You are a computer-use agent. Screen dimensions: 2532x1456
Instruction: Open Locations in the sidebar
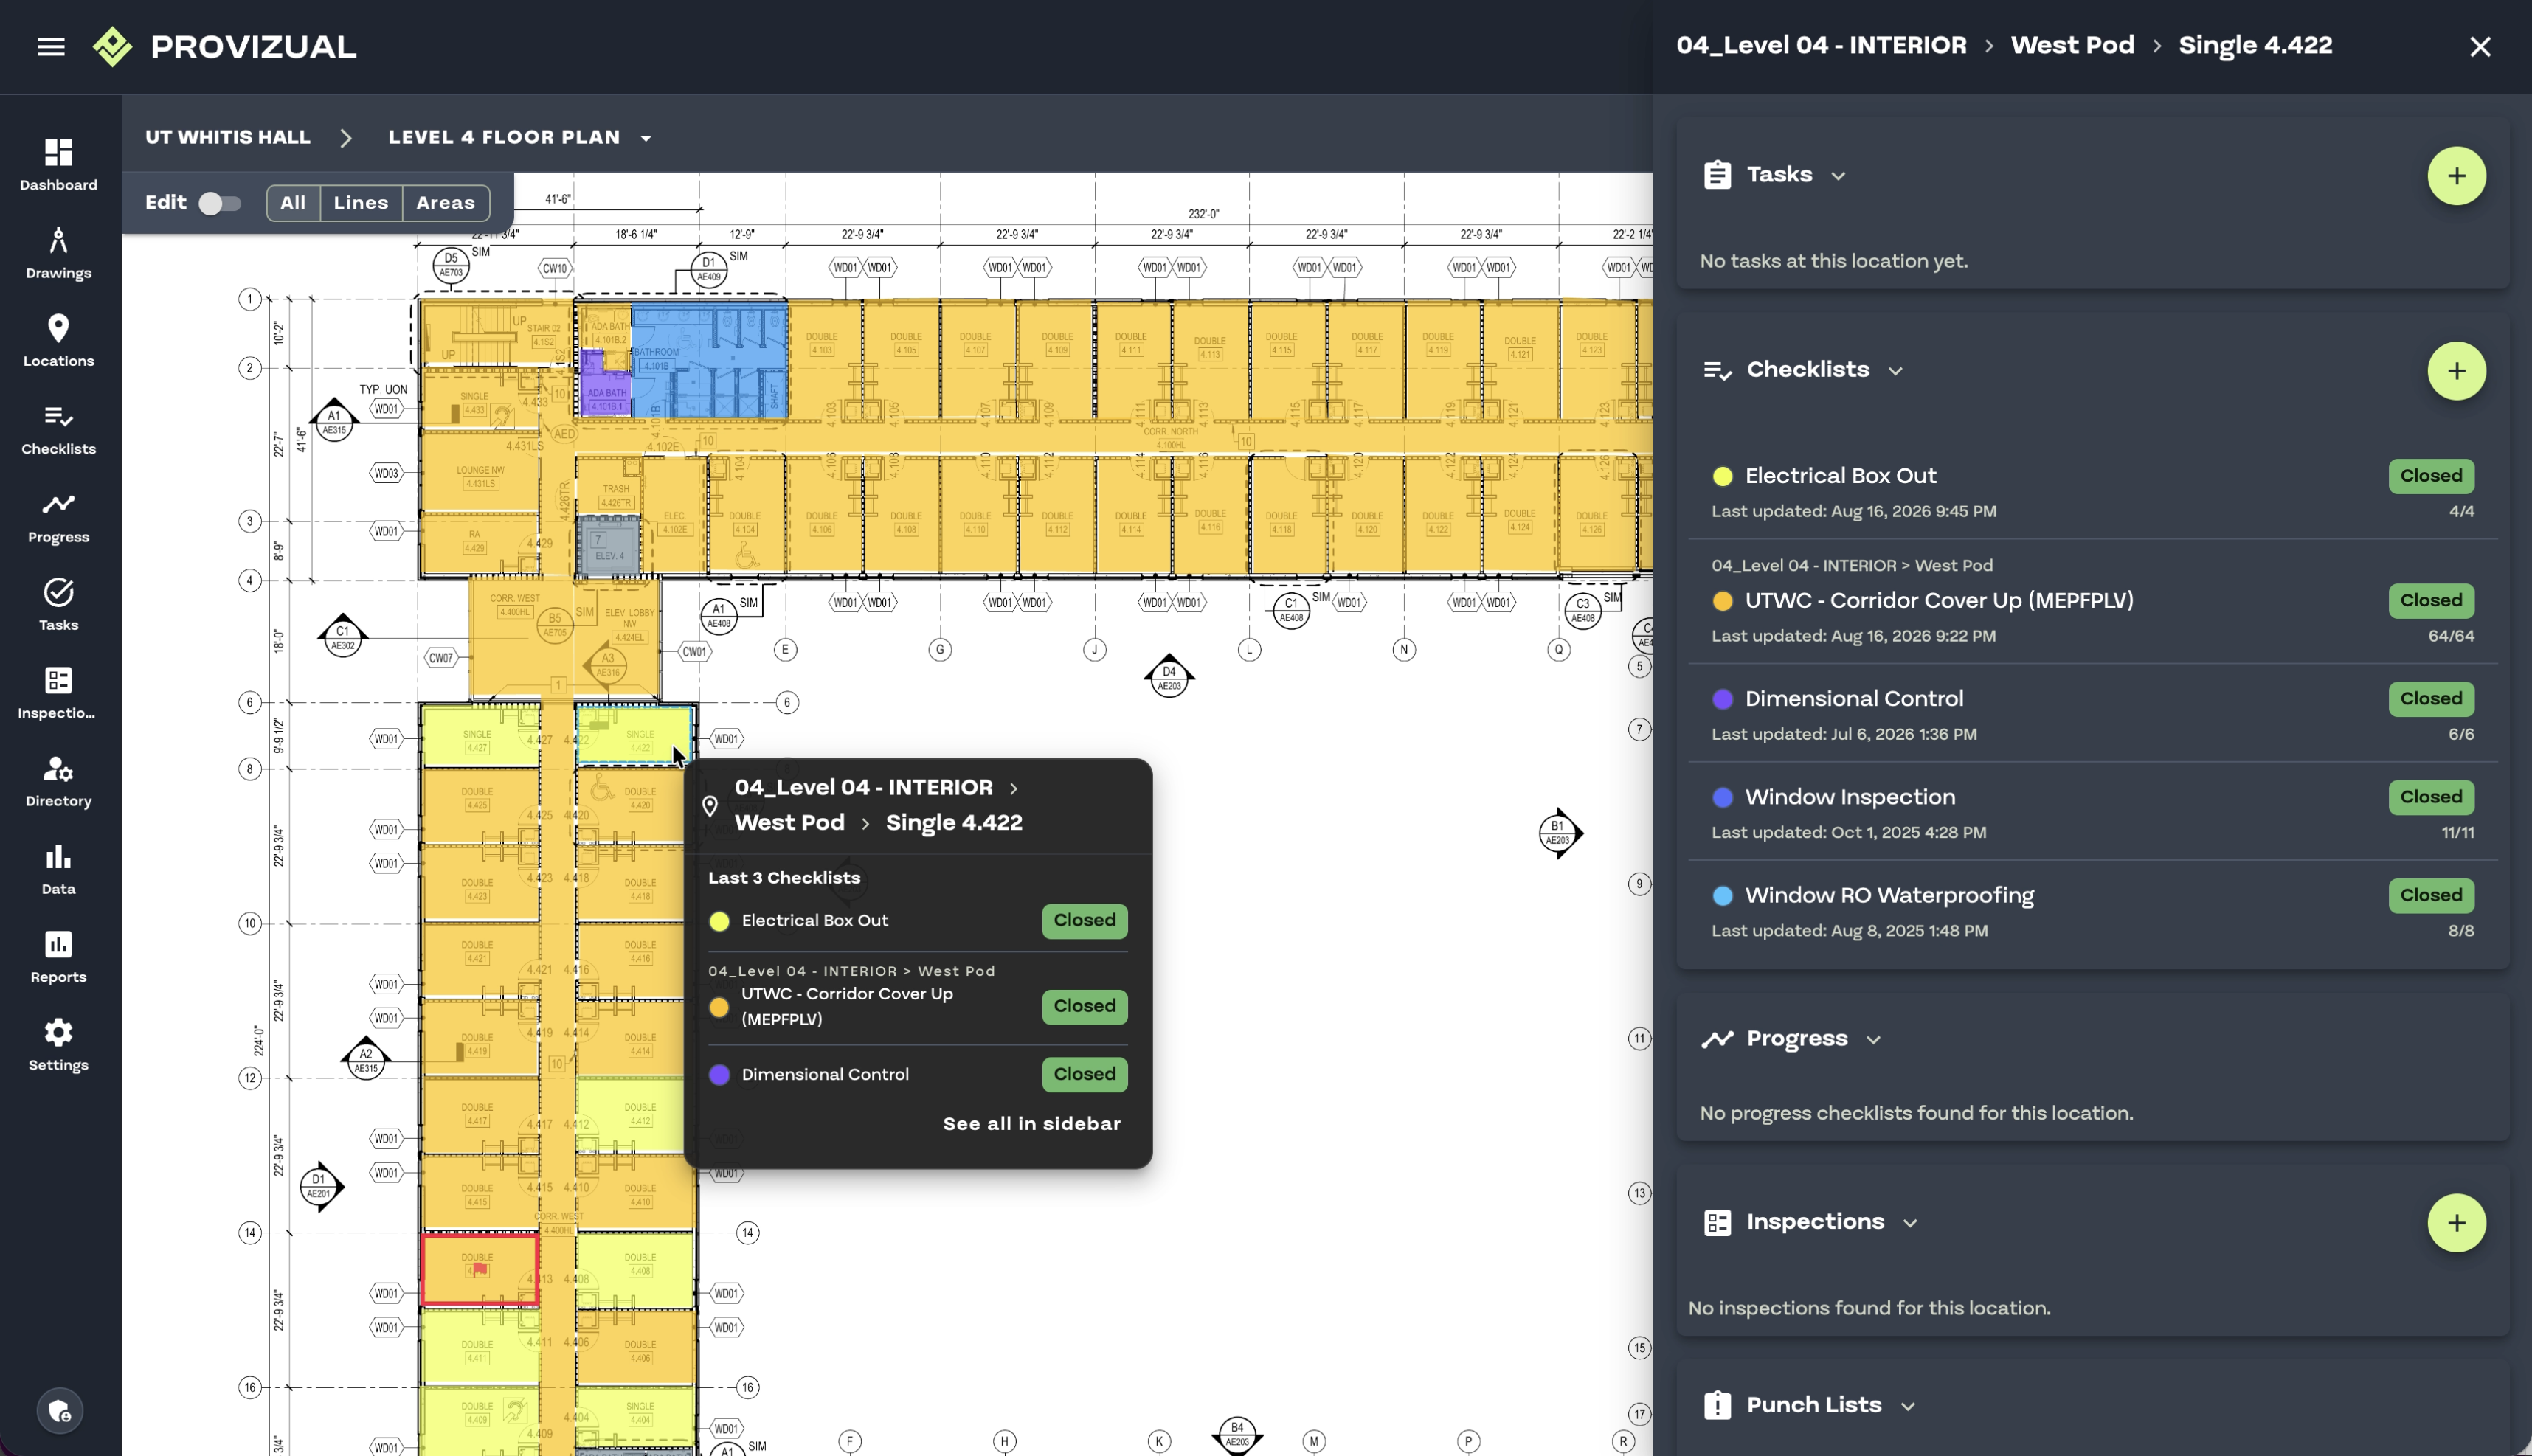59,341
